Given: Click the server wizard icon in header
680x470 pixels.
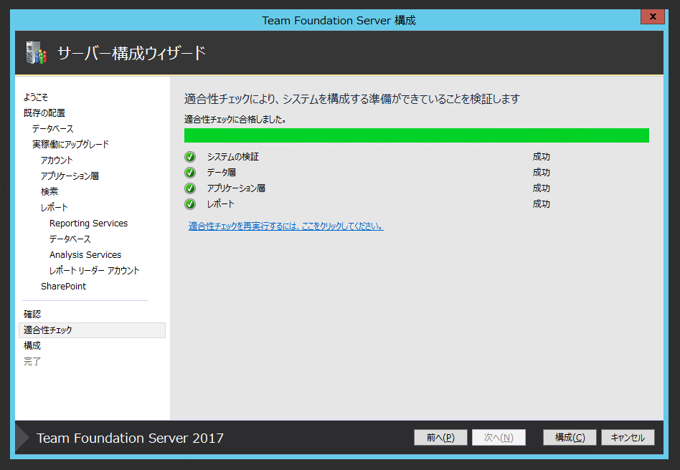Looking at the screenshot, I should [36, 53].
